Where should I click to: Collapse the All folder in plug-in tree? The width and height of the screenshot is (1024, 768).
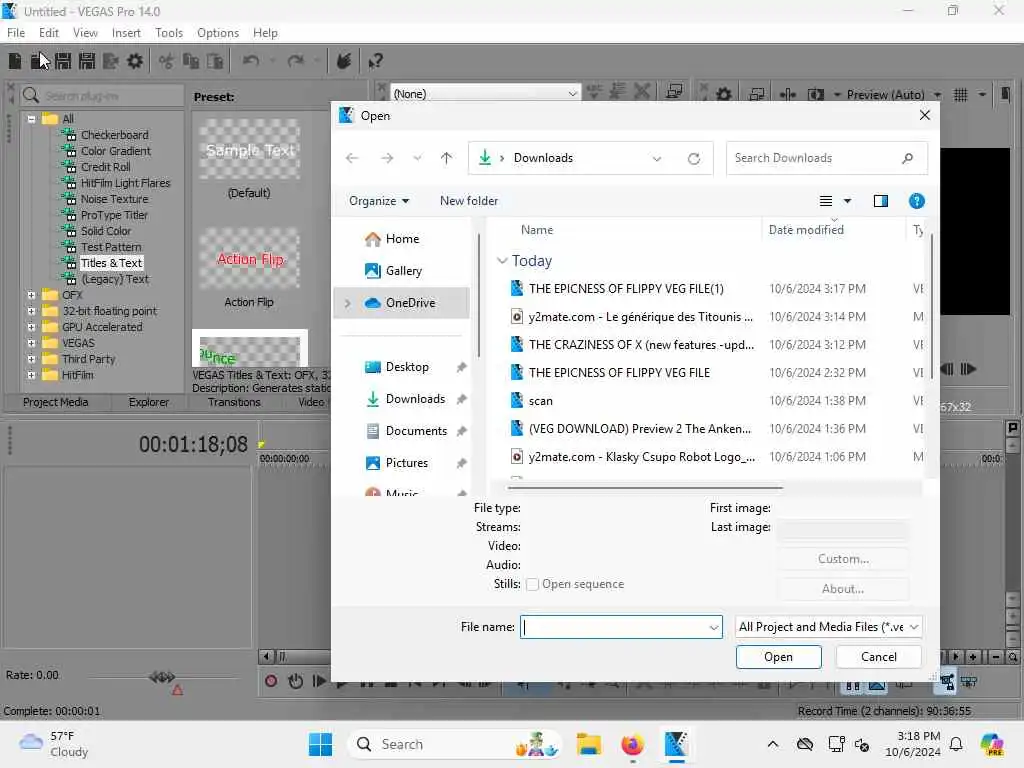(x=31, y=119)
